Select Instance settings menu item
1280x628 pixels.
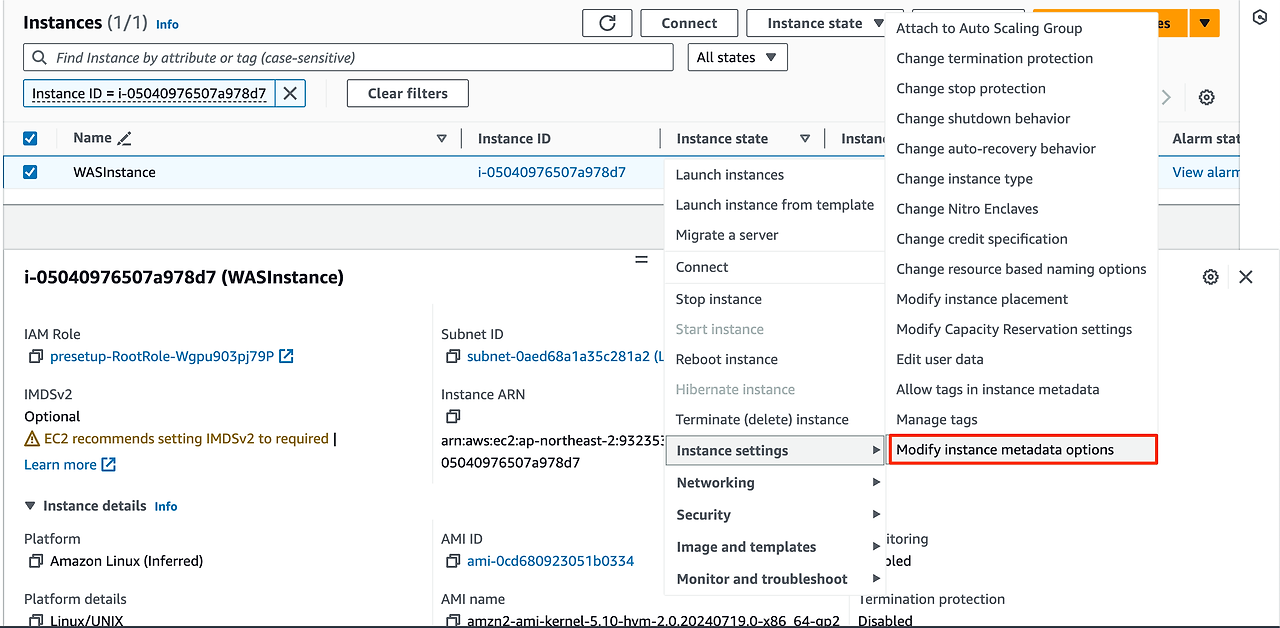[x=775, y=451]
